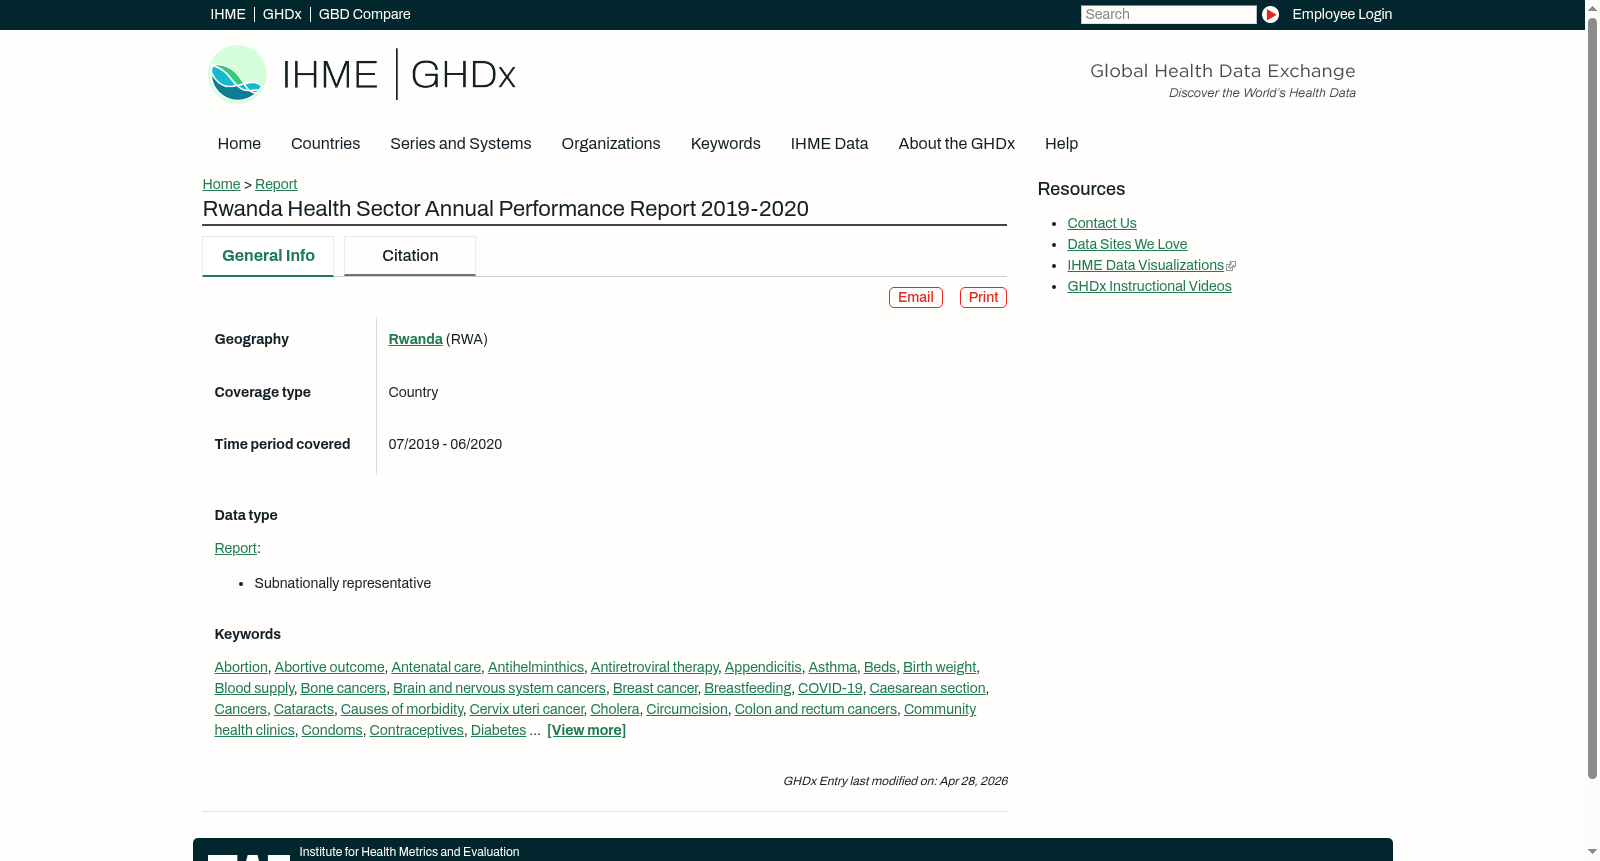Open the Birth weight keyword
The width and height of the screenshot is (1600, 861).
pos(939,667)
